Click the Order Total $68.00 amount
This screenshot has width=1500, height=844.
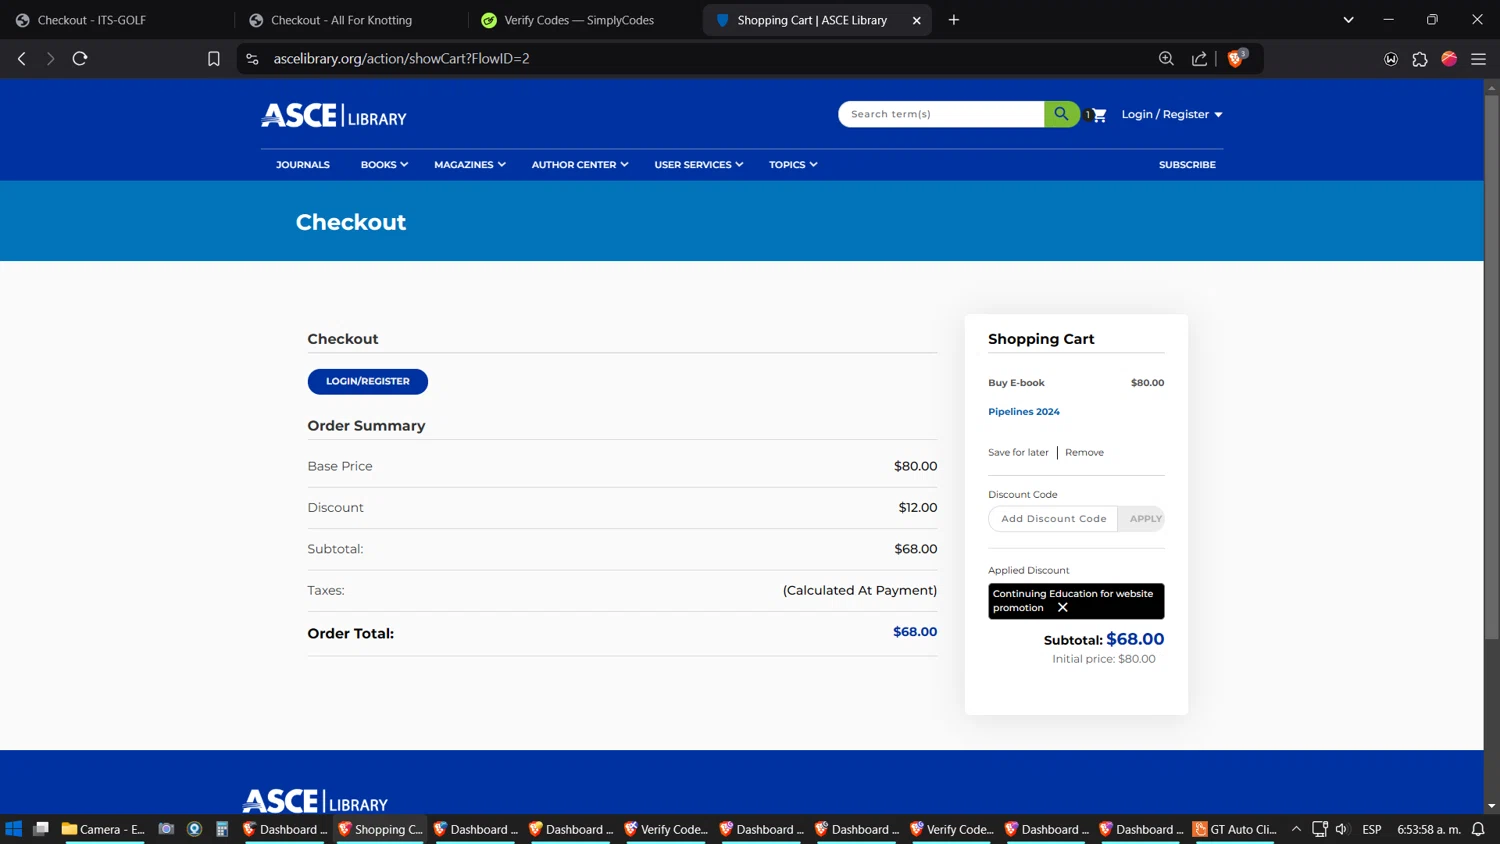(915, 632)
